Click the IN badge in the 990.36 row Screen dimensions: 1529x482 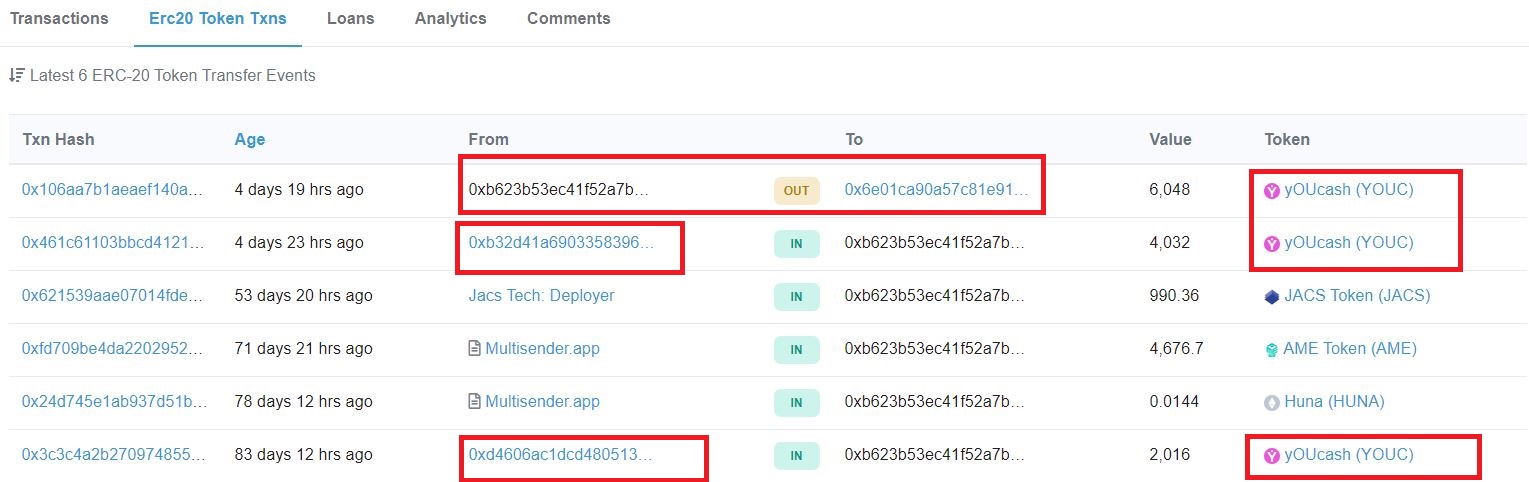(x=796, y=296)
